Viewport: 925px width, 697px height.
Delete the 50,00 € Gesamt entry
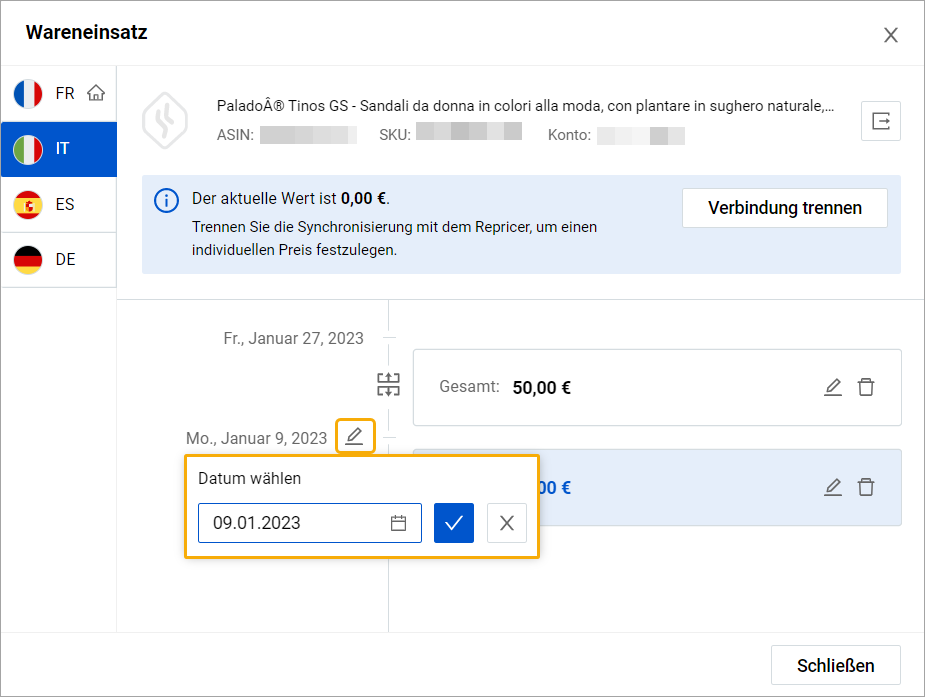point(866,387)
